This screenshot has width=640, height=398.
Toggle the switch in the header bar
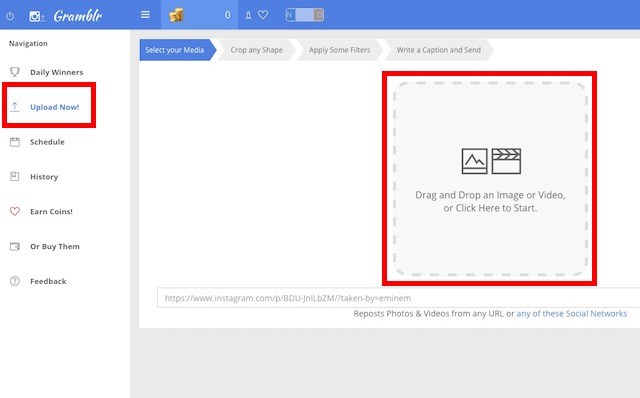tap(304, 15)
